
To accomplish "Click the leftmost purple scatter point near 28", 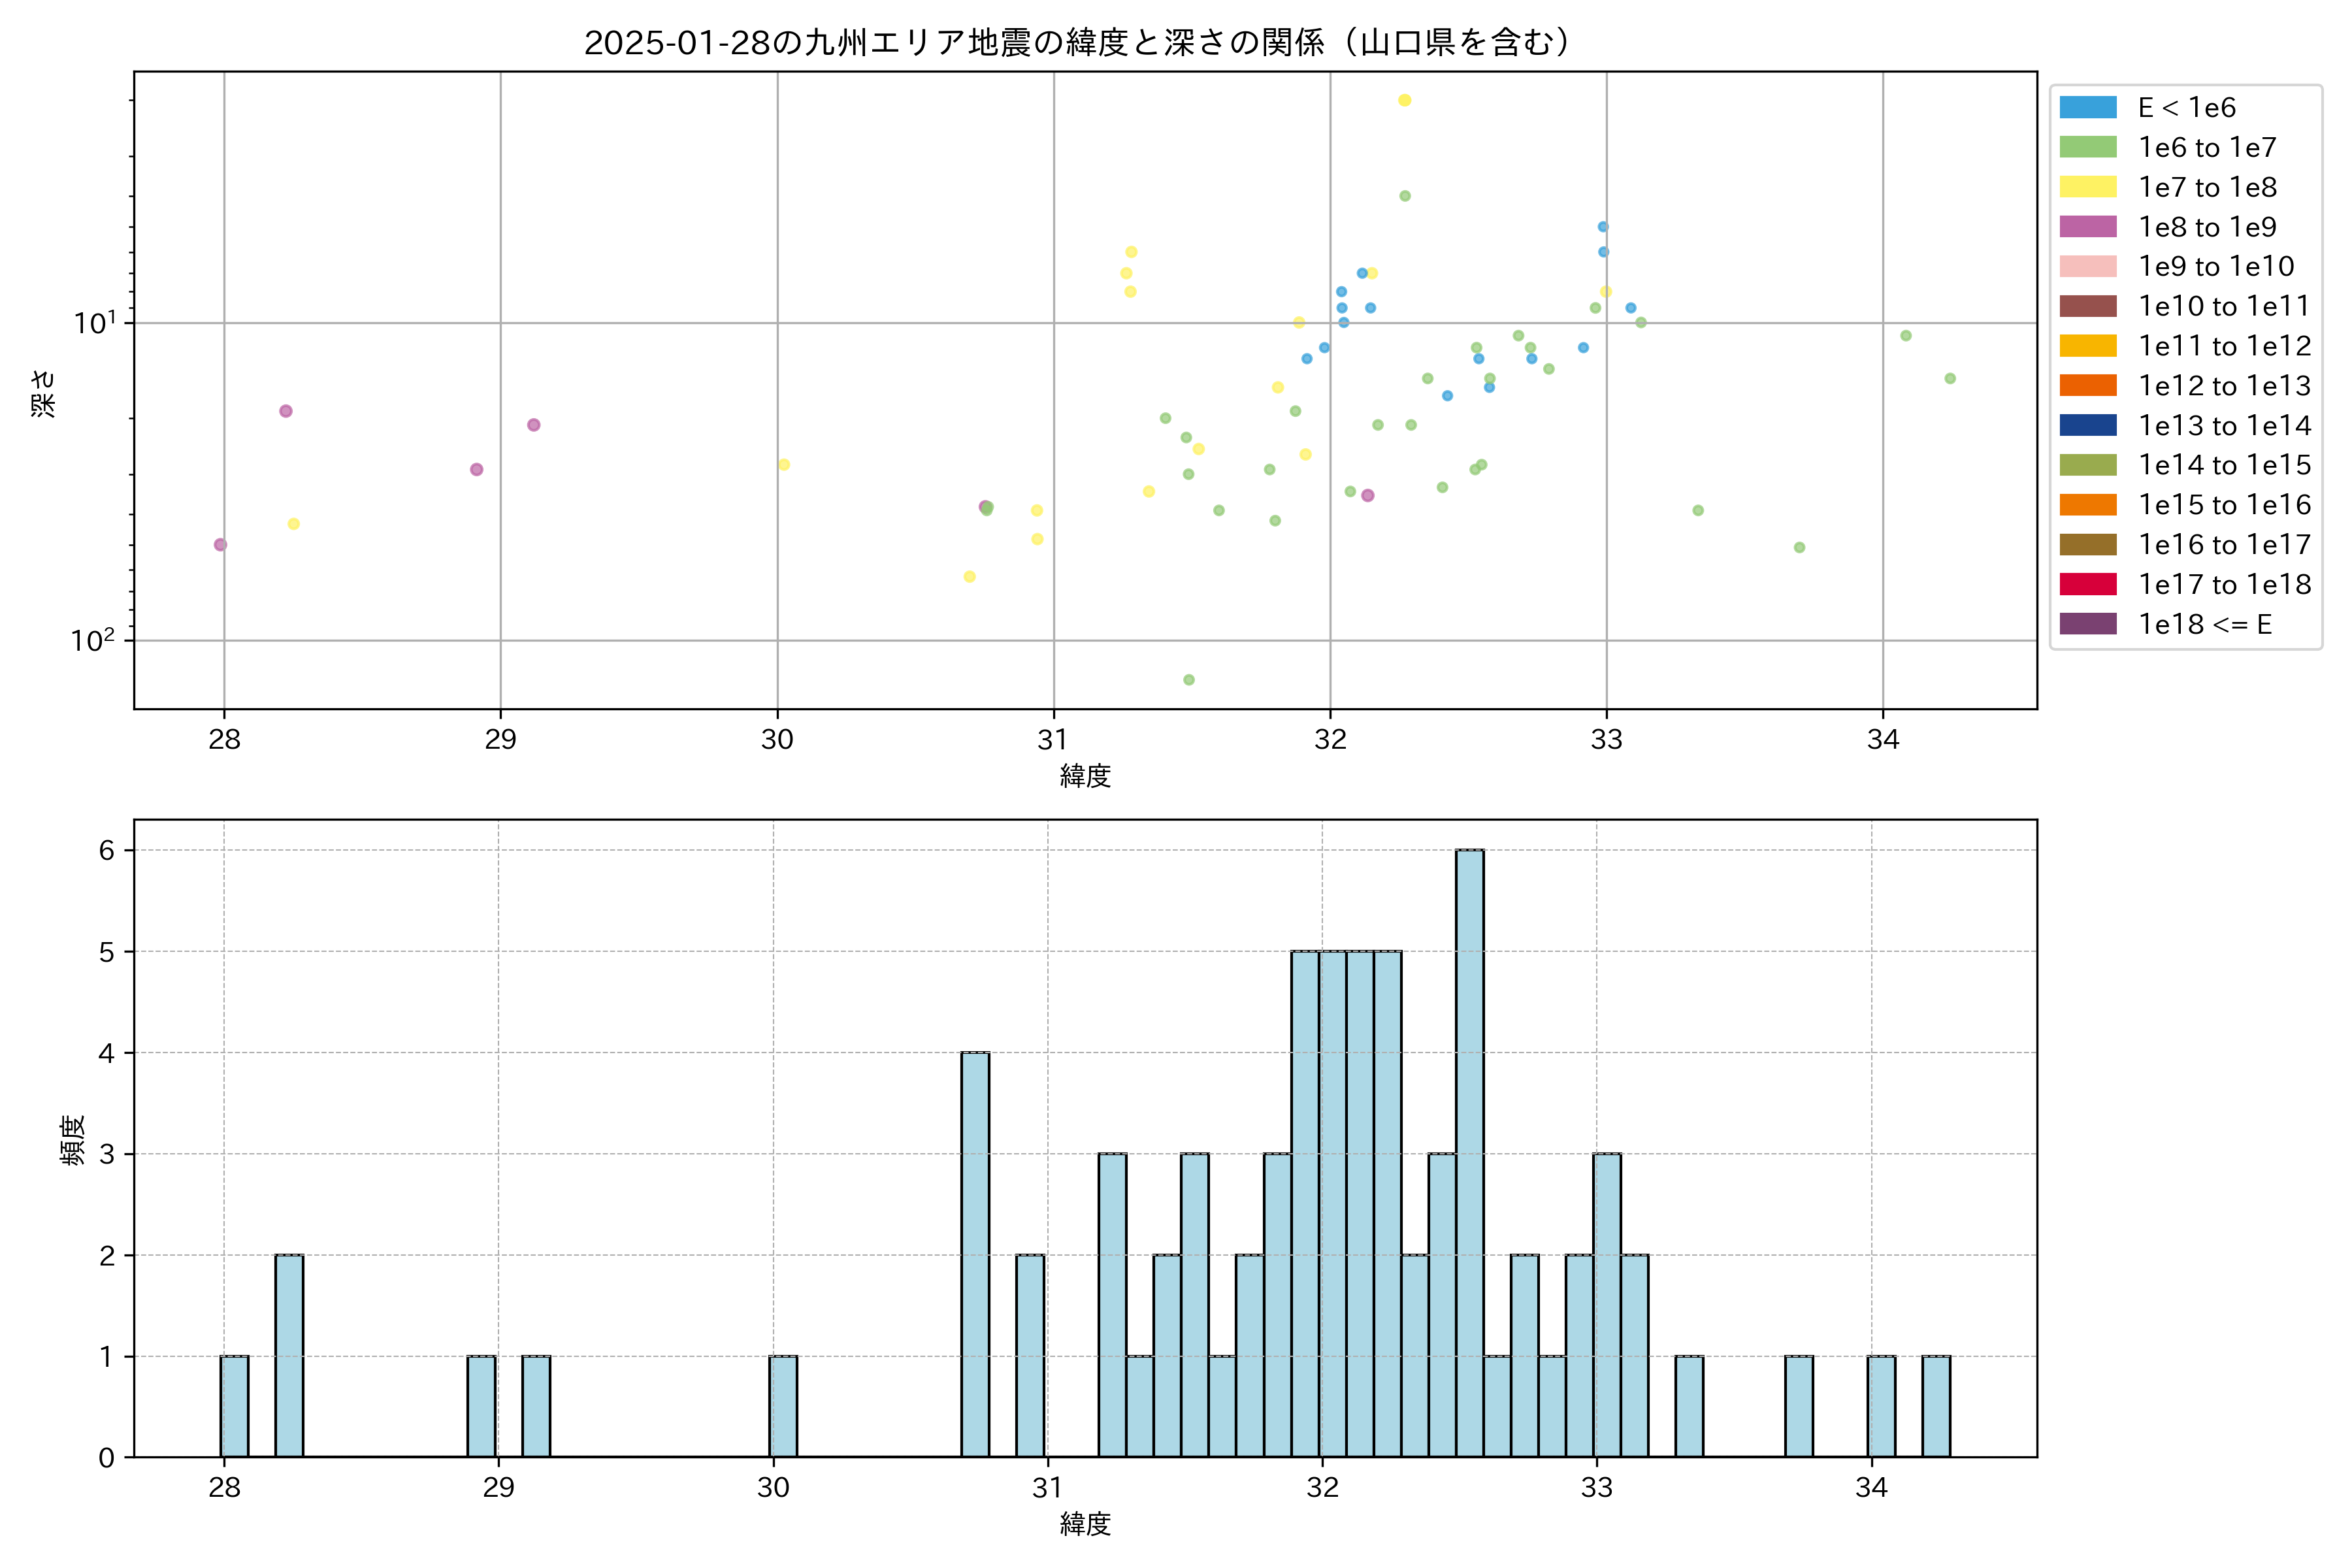I will coord(220,545).
